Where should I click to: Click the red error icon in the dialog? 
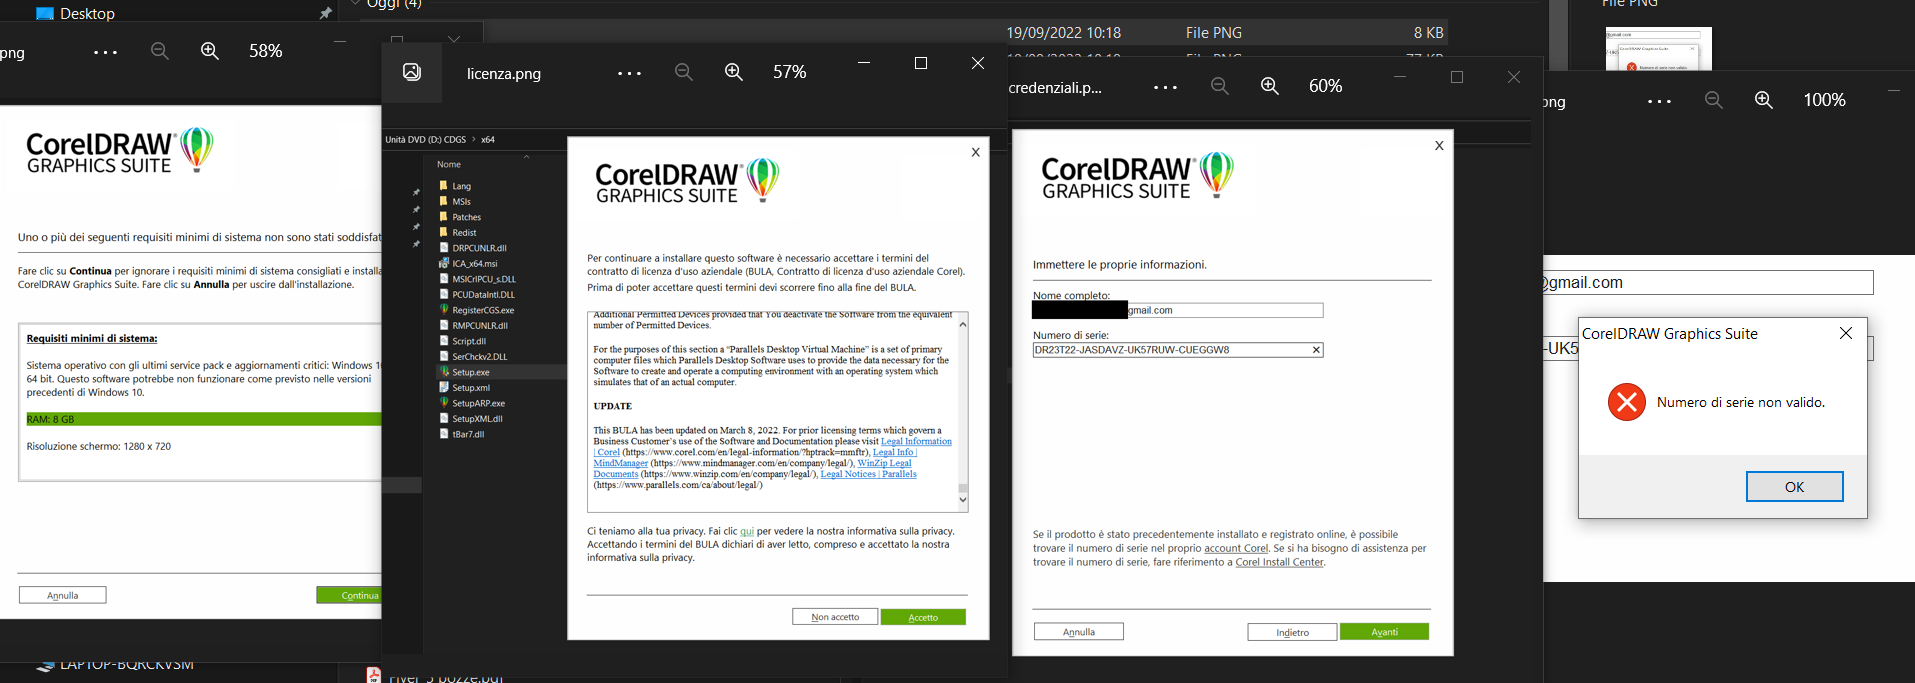pos(1627,402)
